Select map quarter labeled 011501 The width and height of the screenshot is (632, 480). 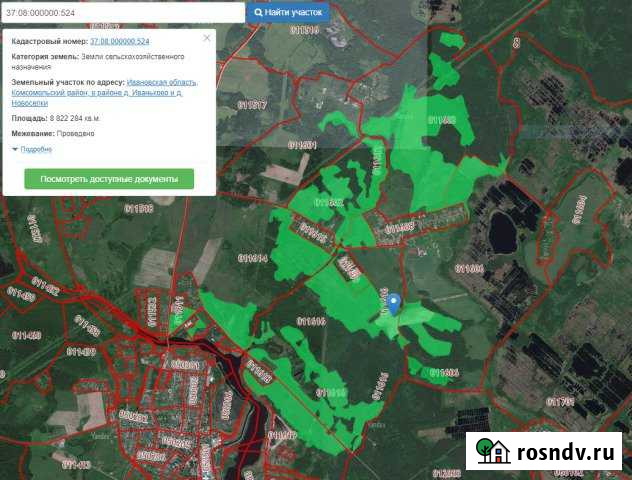coord(301,145)
